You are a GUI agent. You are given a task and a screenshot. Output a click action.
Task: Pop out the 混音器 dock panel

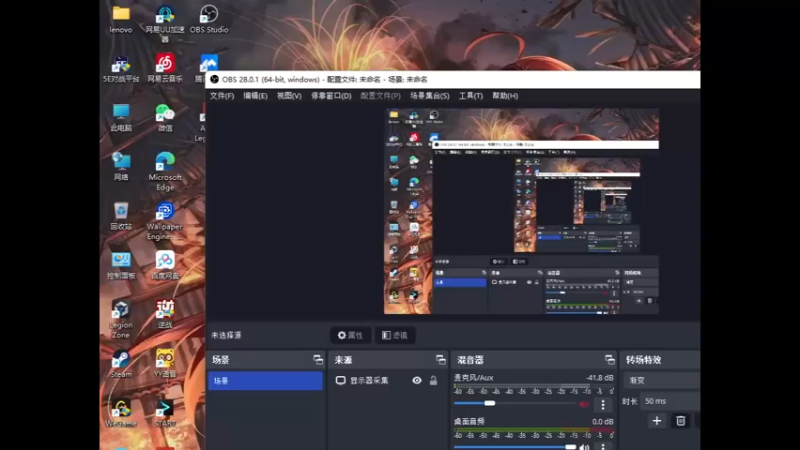click(x=610, y=360)
